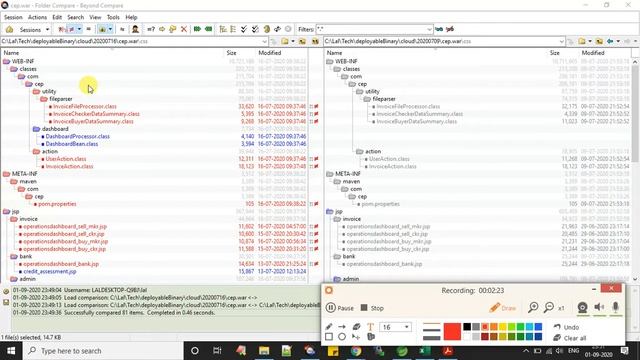The image size is (640, 360).
Task: Open View menu
Action: click(x=95, y=17)
